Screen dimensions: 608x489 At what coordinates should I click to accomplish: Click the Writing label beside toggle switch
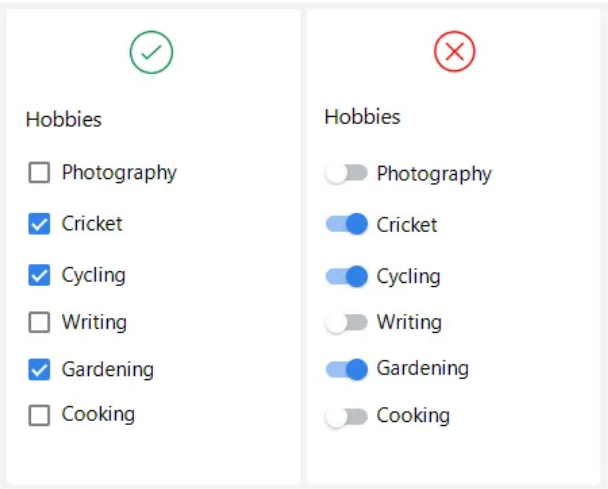click(409, 322)
